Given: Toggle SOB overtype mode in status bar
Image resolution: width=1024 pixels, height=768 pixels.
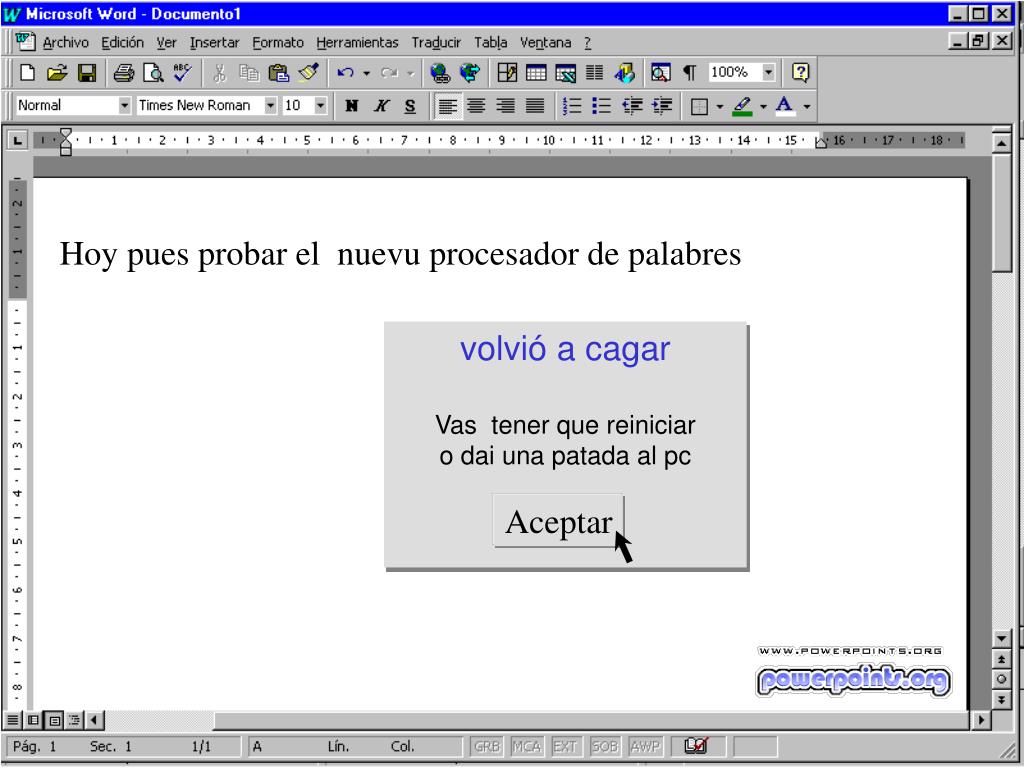Looking at the screenshot, I should click(x=604, y=746).
